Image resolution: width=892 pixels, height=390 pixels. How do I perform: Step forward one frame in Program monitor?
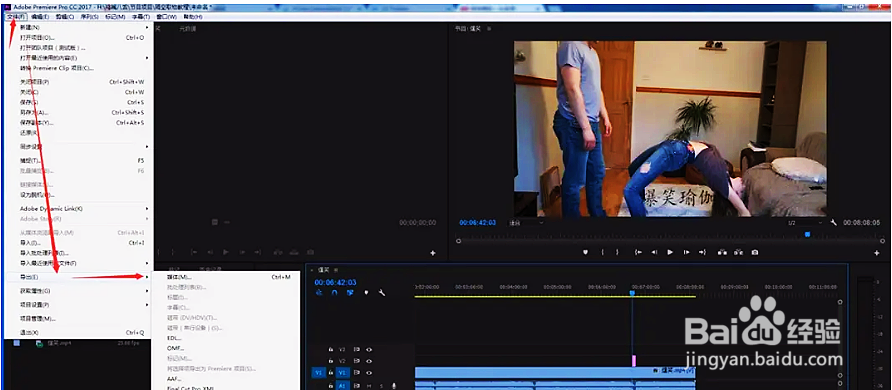click(687, 252)
